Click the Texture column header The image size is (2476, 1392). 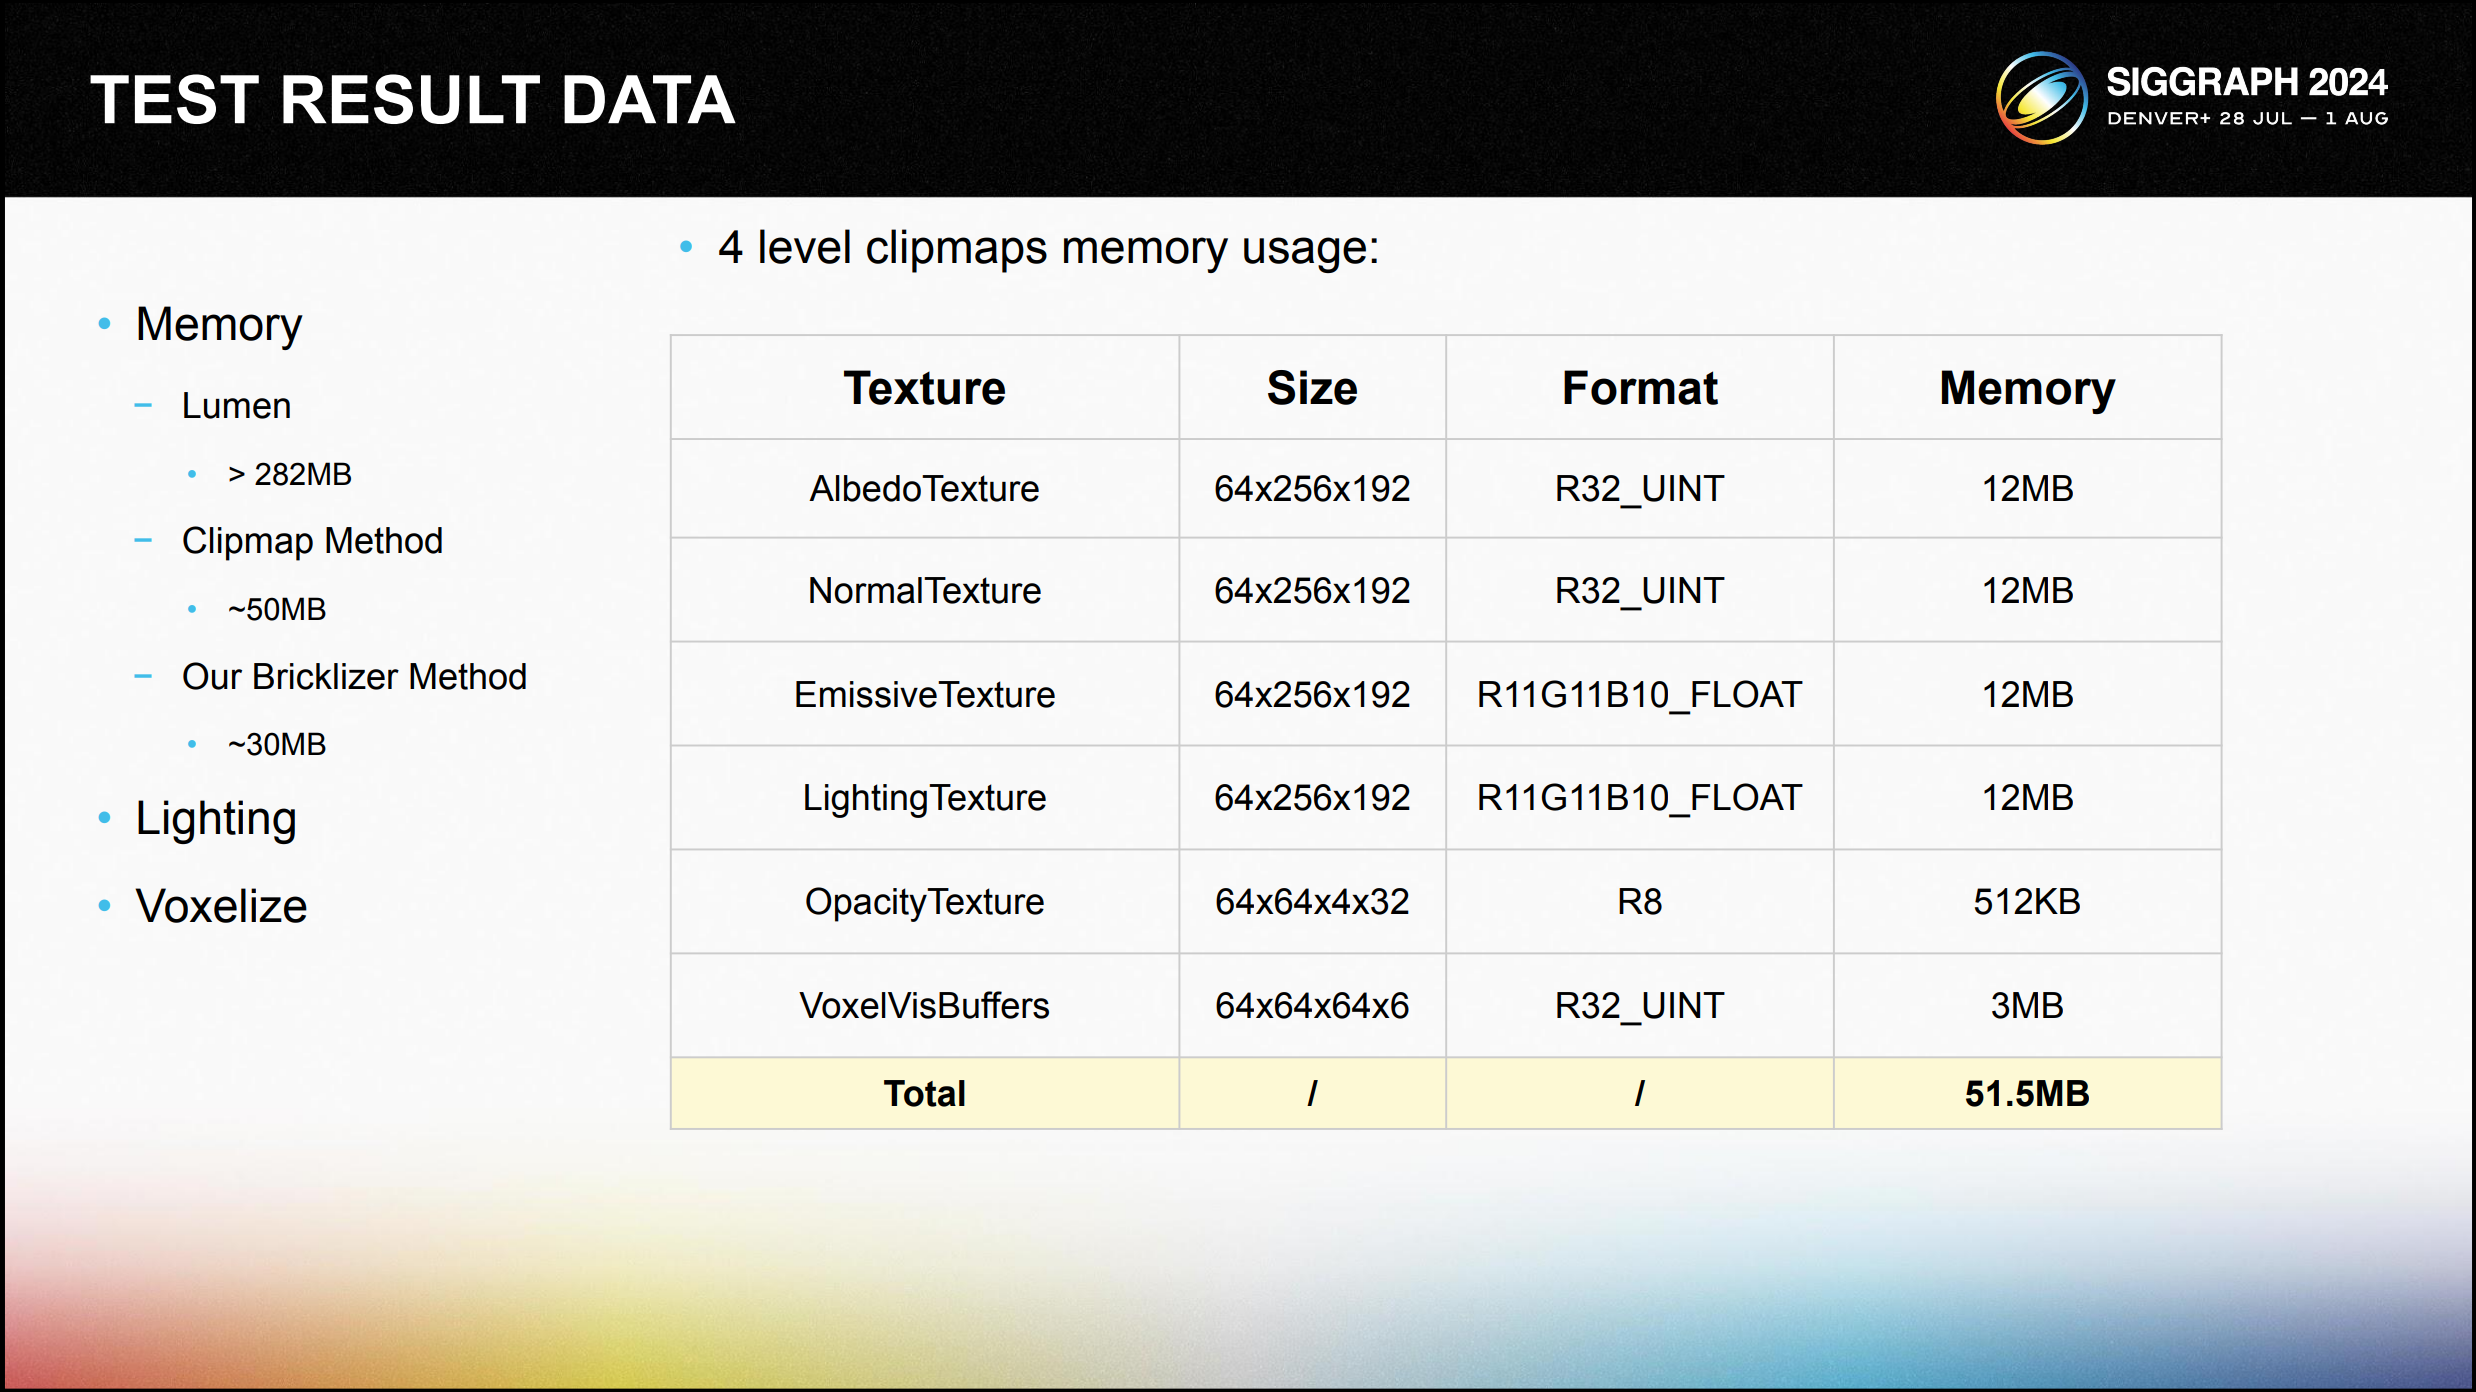(x=924, y=388)
